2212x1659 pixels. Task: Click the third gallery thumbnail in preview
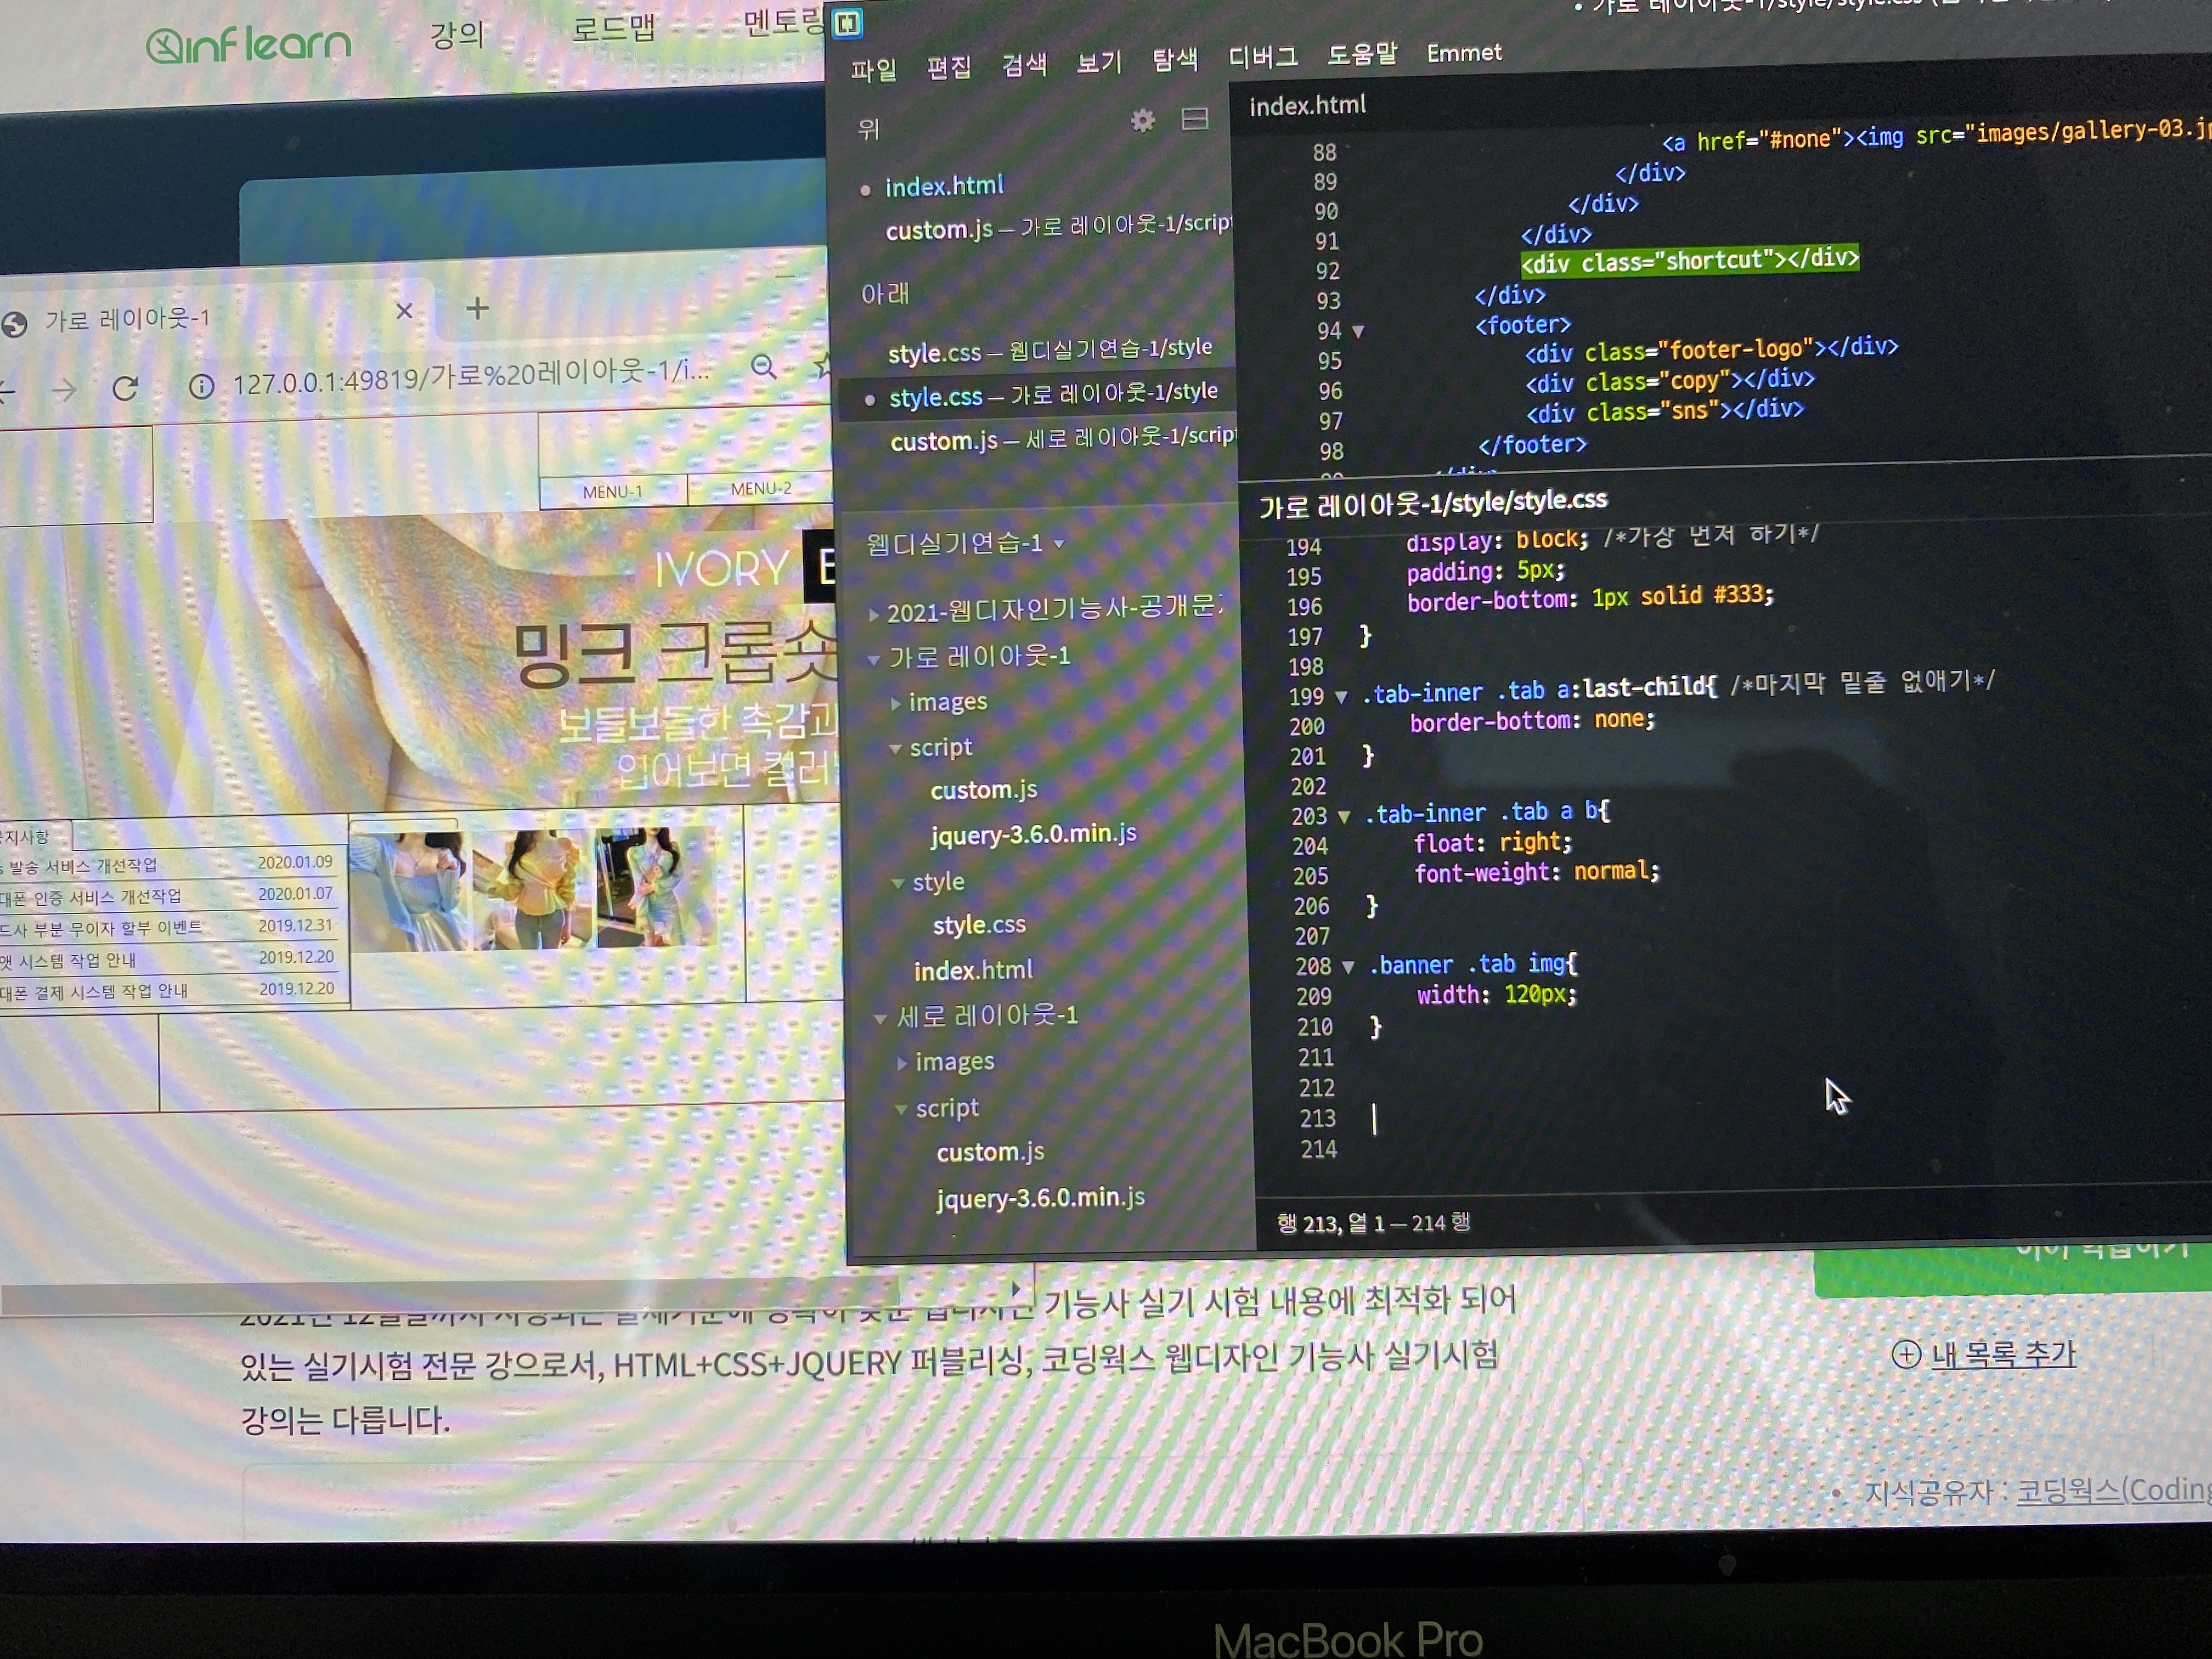tap(656, 886)
